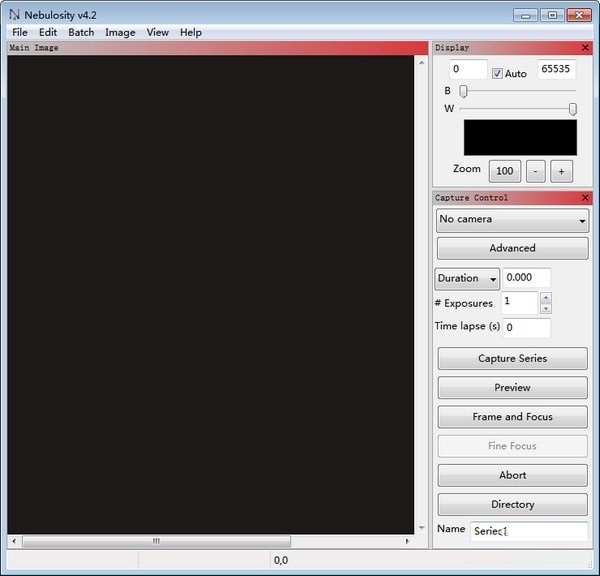Click the Capture Series button
Image resolution: width=600 pixels, height=576 pixels.
tap(512, 358)
